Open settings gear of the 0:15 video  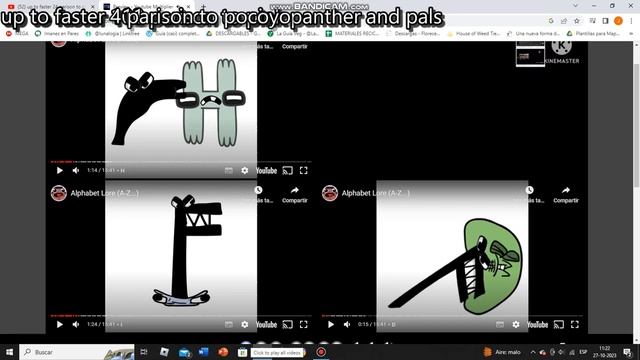click(516, 324)
